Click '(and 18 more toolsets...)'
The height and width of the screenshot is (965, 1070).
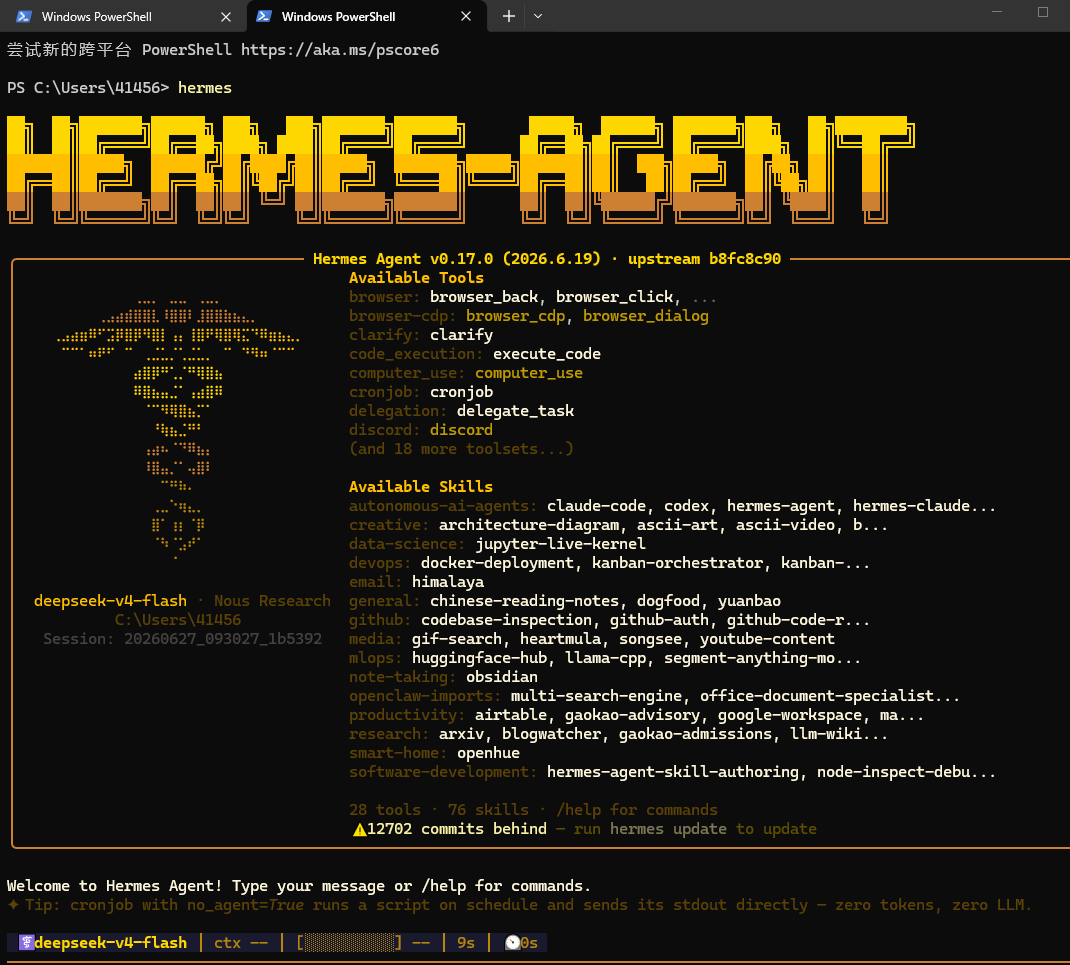[x=461, y=449]
